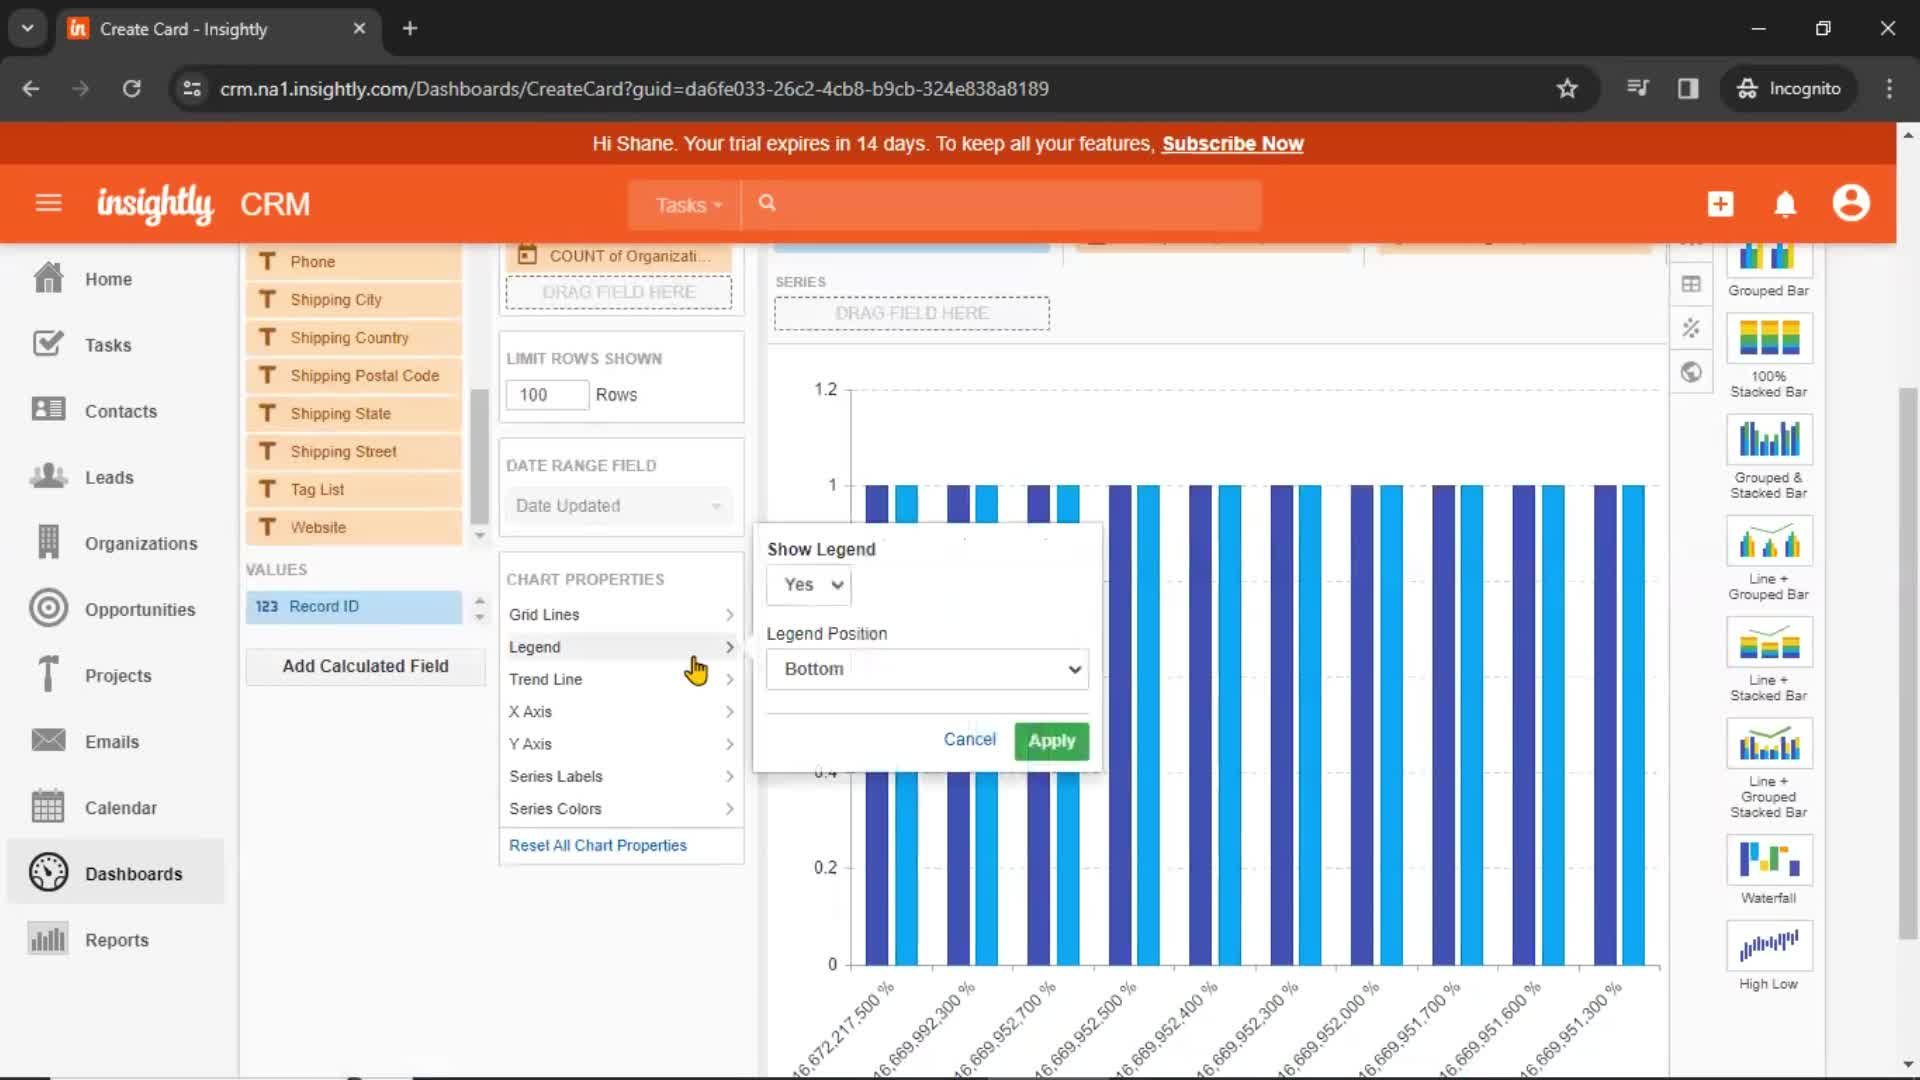The height and width of the screenshot is (1080, 1920).
Task: Click the search magnifier icon in toolbar
Action: [767, 204]
